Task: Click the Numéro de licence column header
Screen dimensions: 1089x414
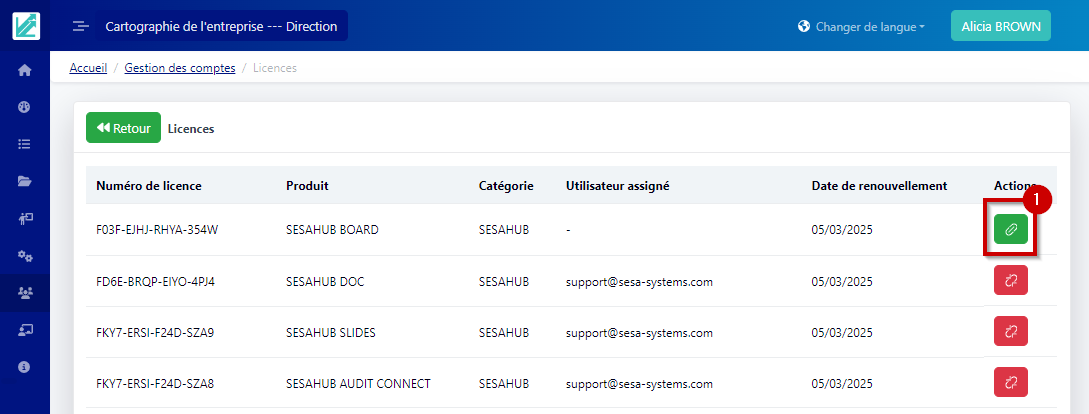Action: pyautogui.click(x=149, y=186)
